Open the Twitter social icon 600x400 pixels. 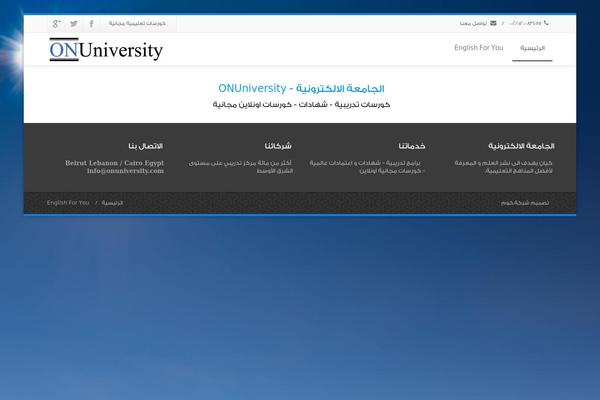(74, 24)
